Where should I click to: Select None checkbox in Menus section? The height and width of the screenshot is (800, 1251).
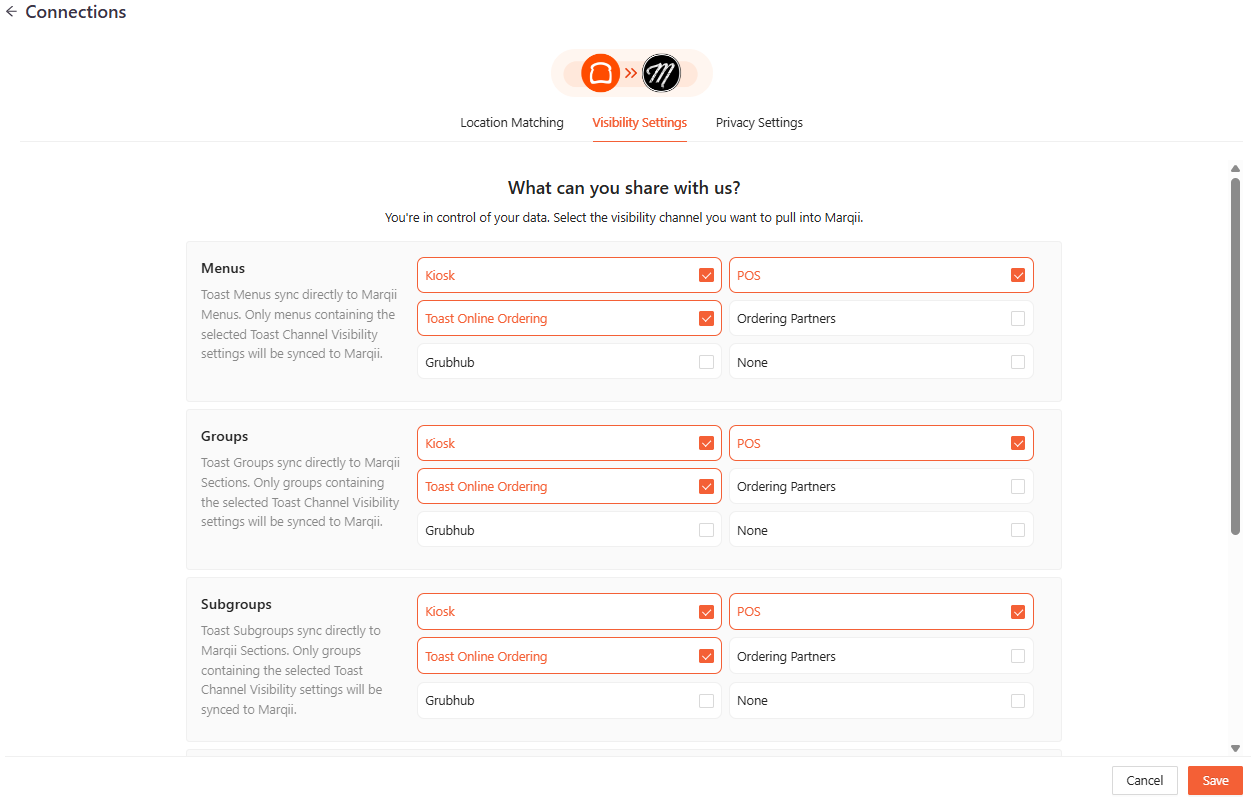click(1018, 362)
